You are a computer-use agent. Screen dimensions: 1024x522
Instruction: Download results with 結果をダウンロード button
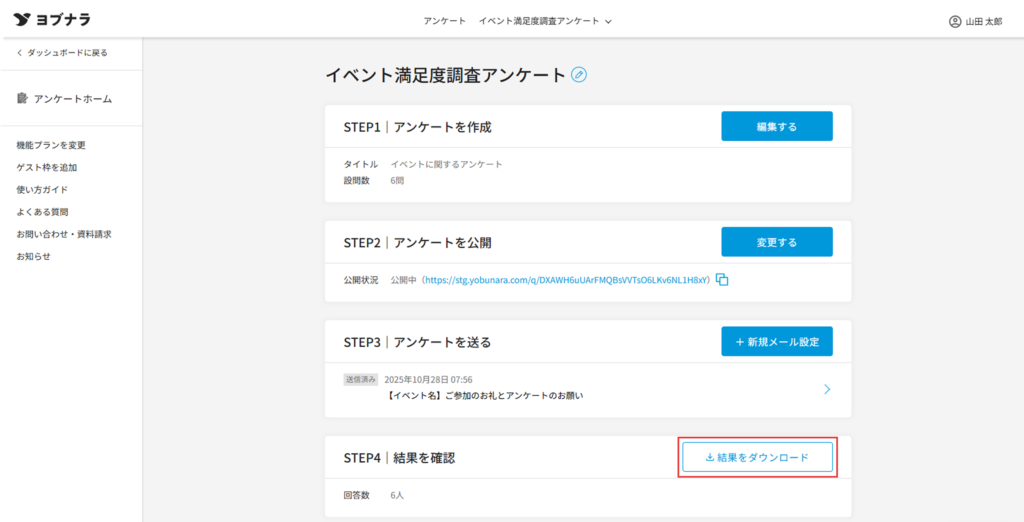(x=757, y=457)
